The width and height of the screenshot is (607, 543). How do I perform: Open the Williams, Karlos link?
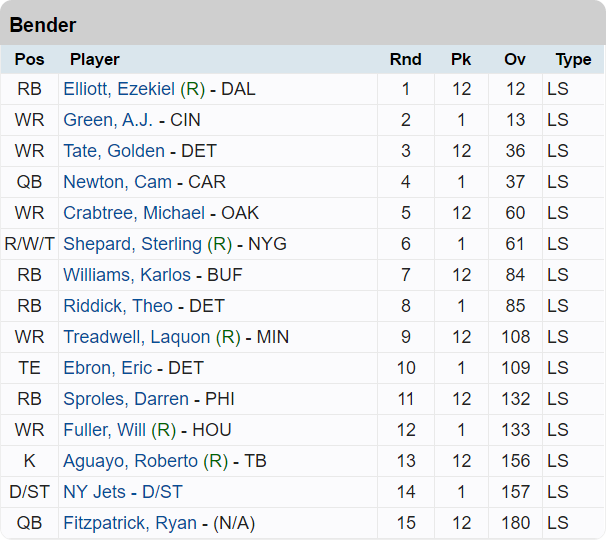126,275
